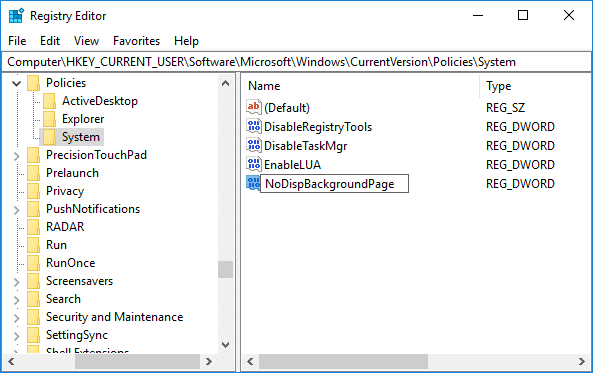Click the EnableLUA DWORD icon
Screen dimensions: 593x373
coord(253,164)
